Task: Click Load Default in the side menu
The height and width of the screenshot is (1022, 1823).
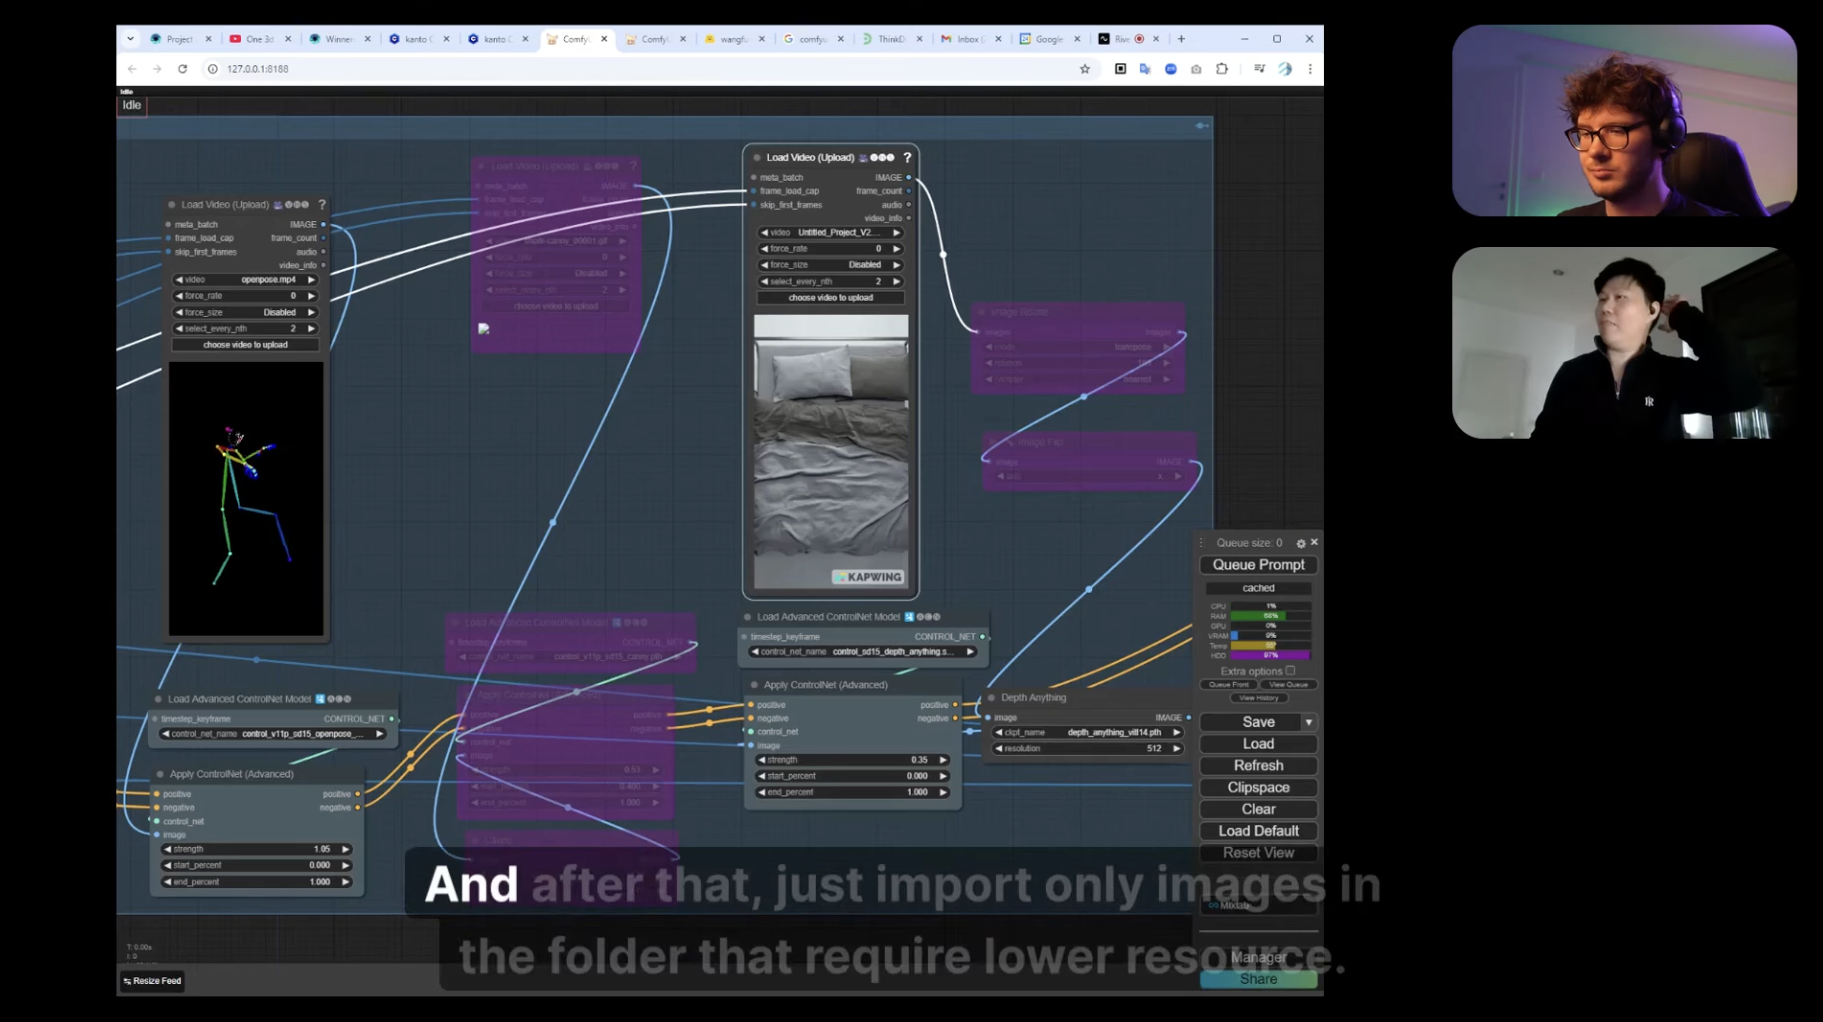Action: click(1258, 831)
